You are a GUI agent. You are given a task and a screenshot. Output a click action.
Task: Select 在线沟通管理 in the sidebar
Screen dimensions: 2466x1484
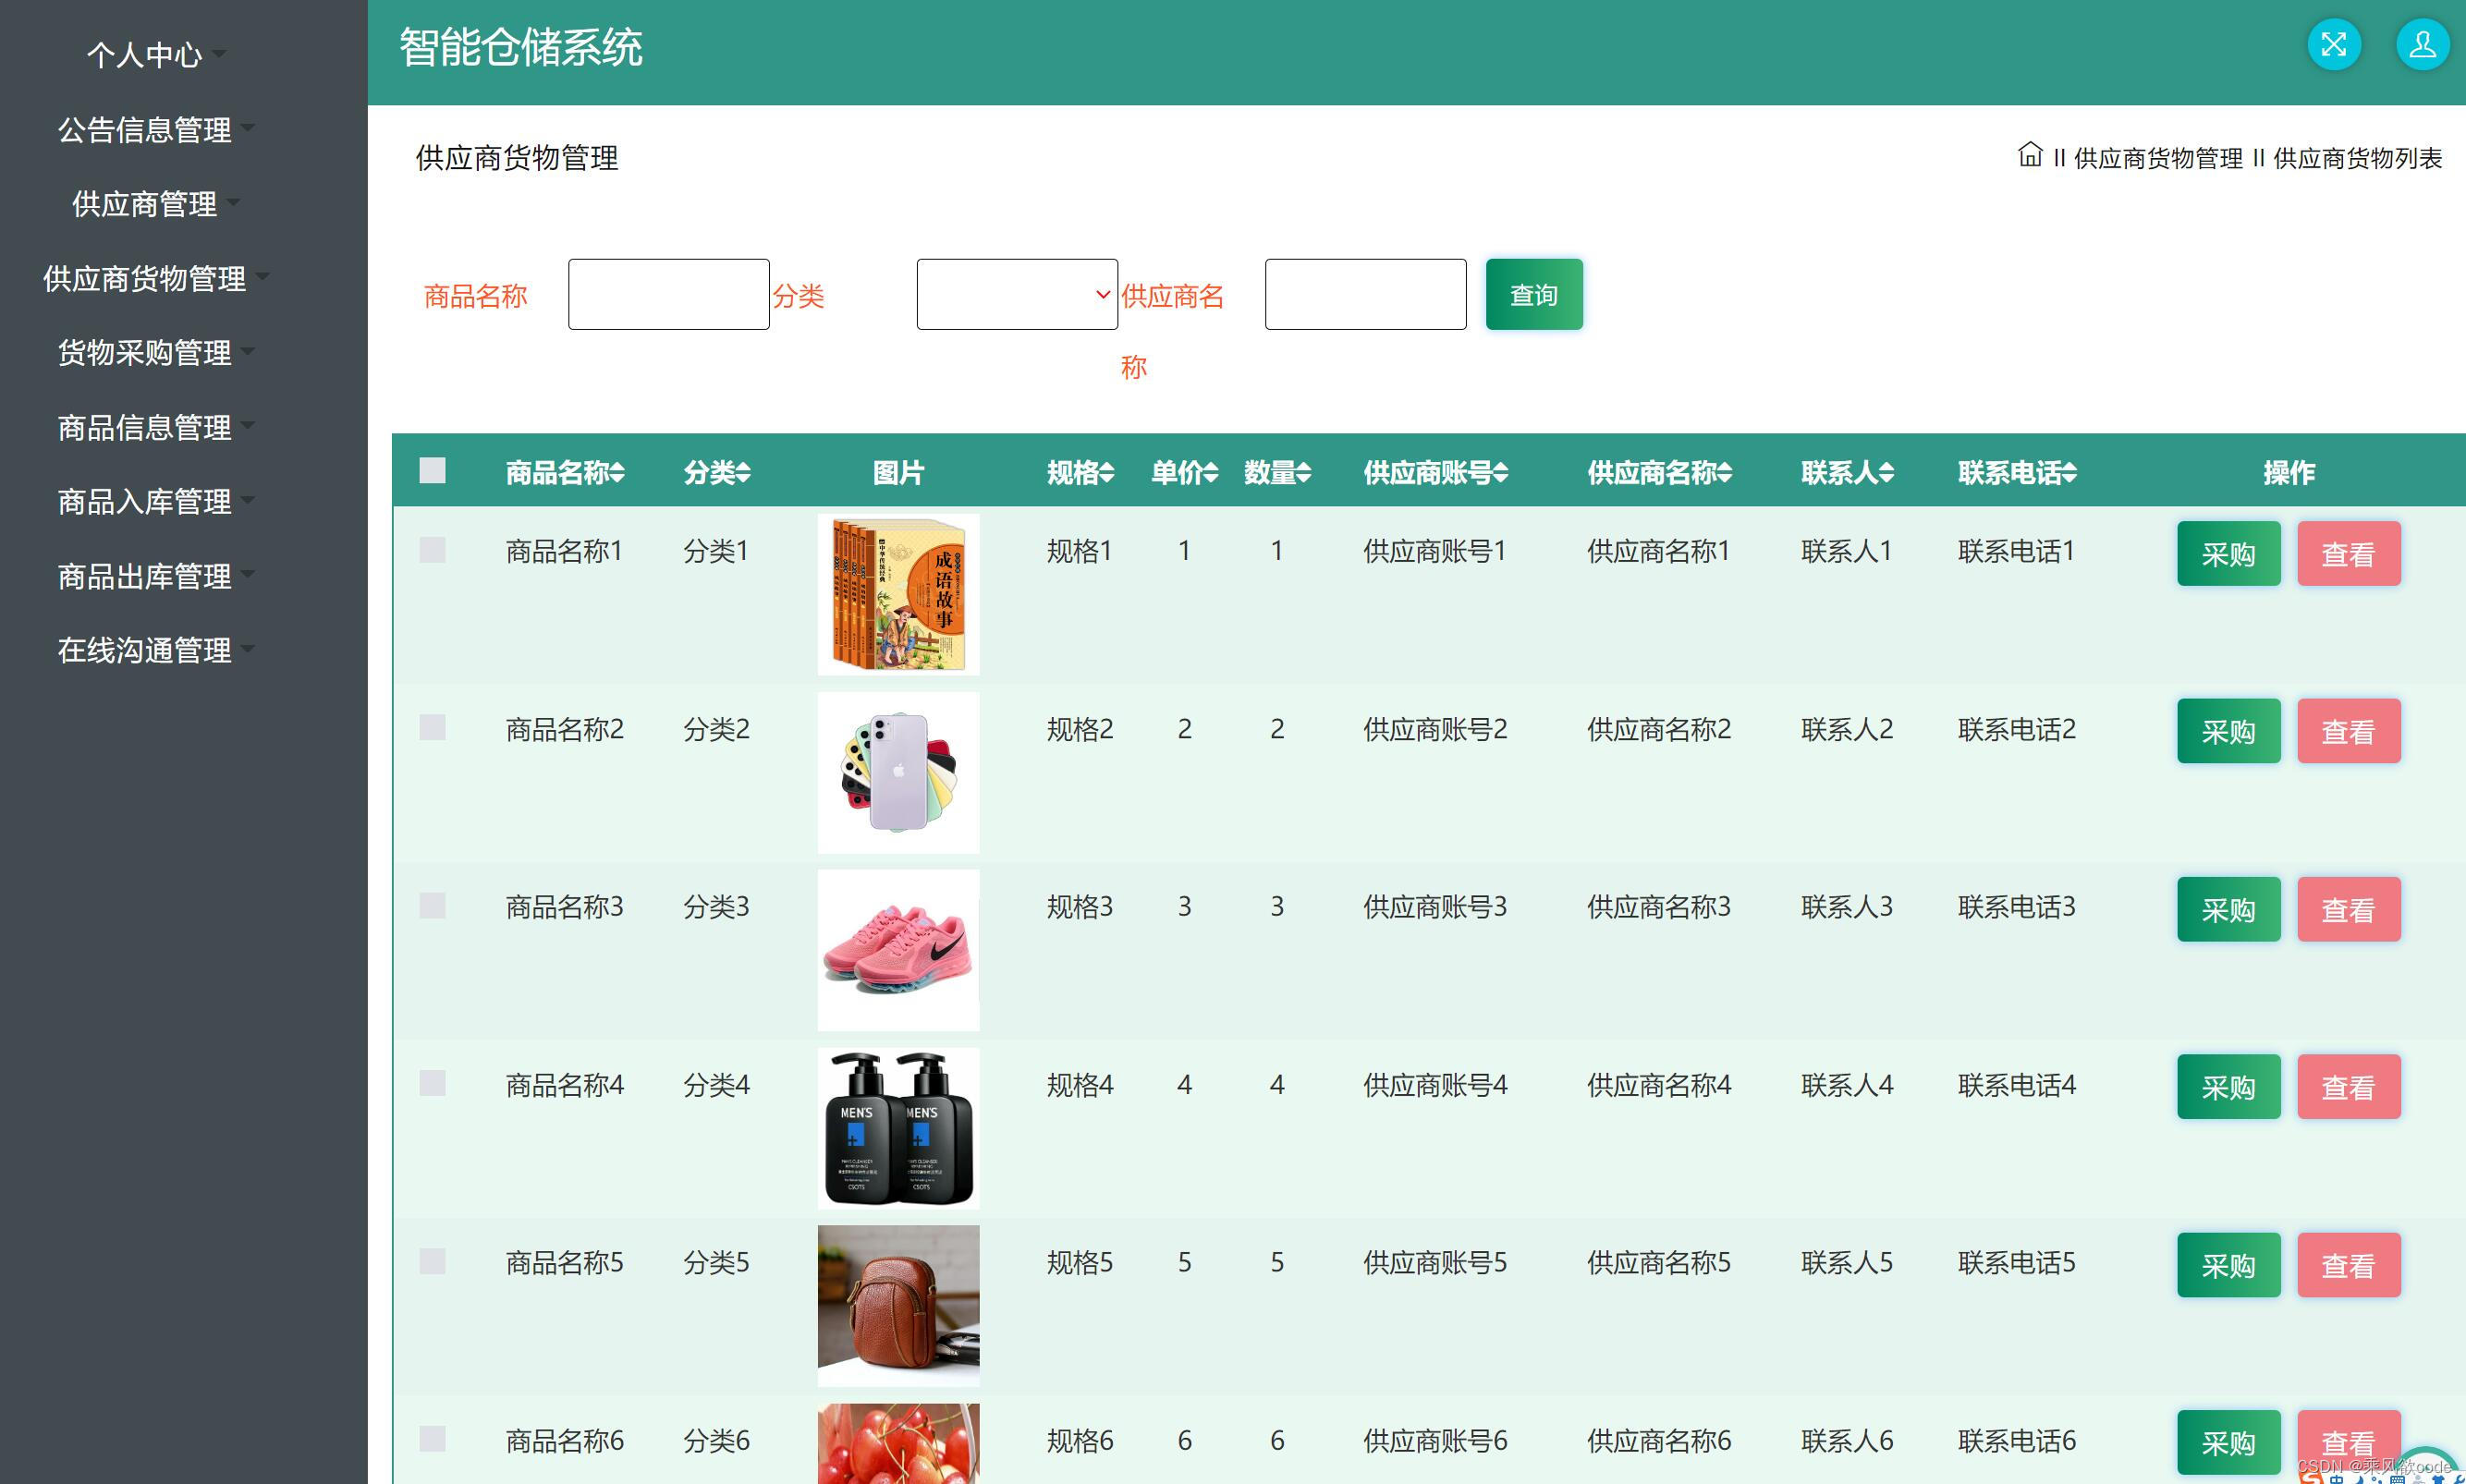pos(146,650)
